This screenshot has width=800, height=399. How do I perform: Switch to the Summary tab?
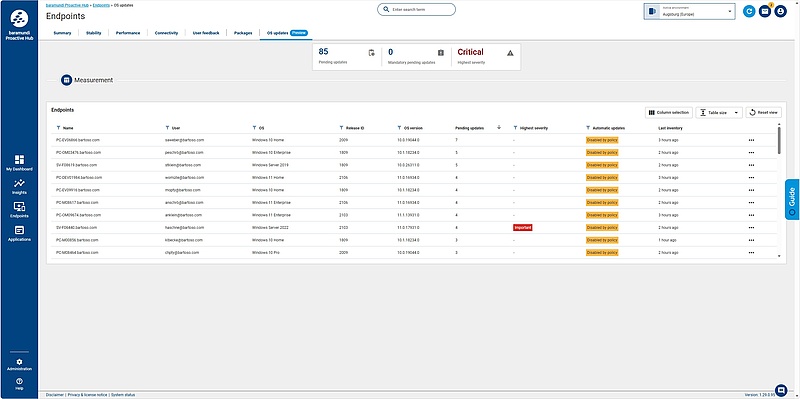(x=62, y=33)
